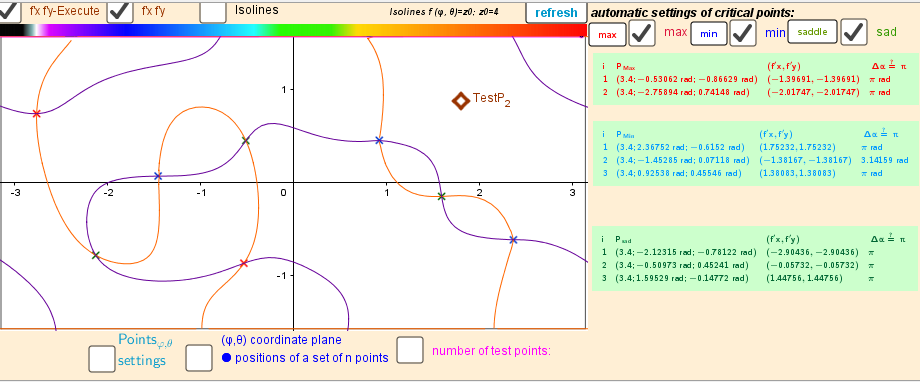Select the green saddle cross near φ=-0.51

[245, 141]
